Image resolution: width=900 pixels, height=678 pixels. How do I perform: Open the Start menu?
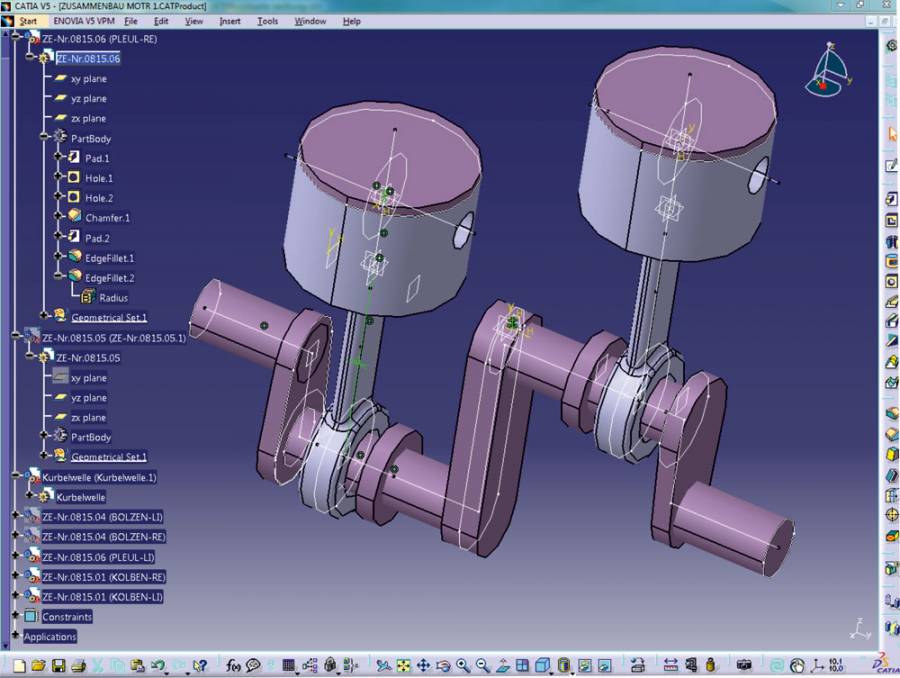28,21
